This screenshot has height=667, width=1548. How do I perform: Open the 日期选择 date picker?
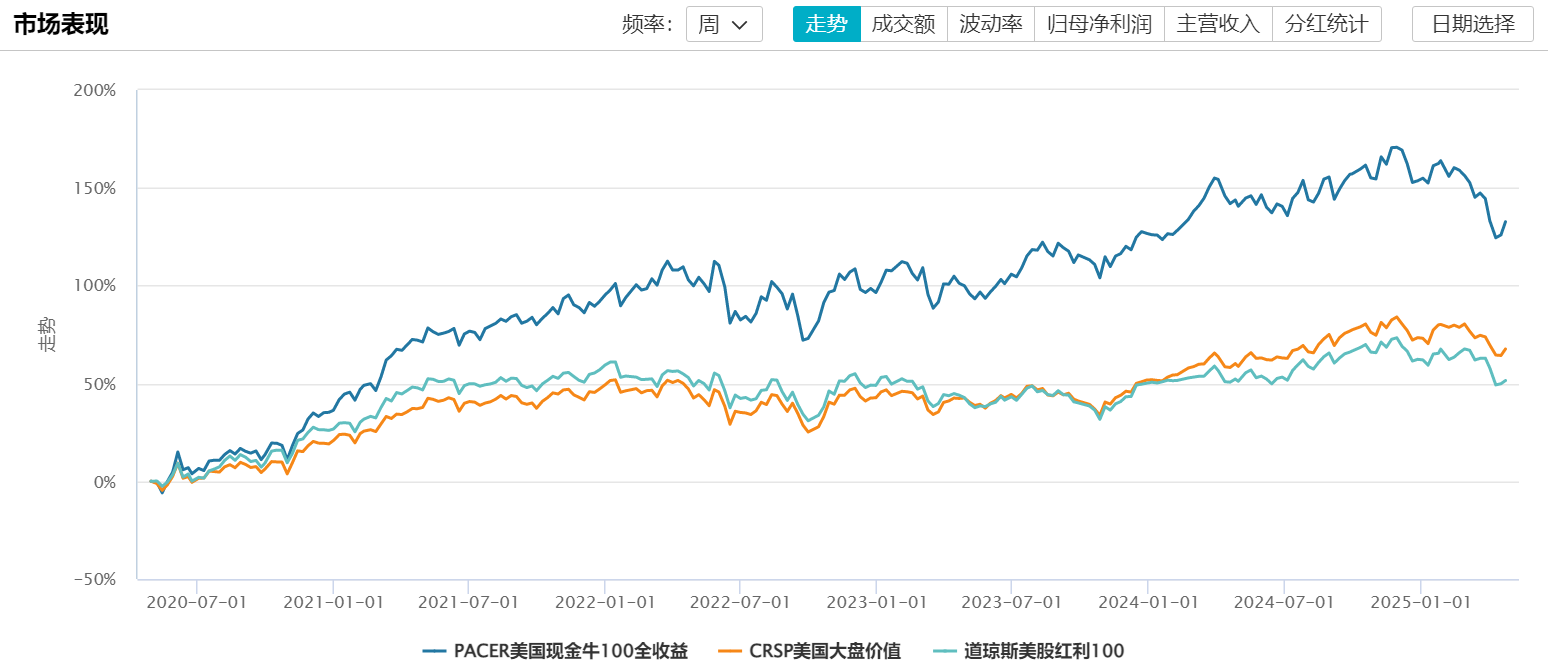coord(1472,23)
